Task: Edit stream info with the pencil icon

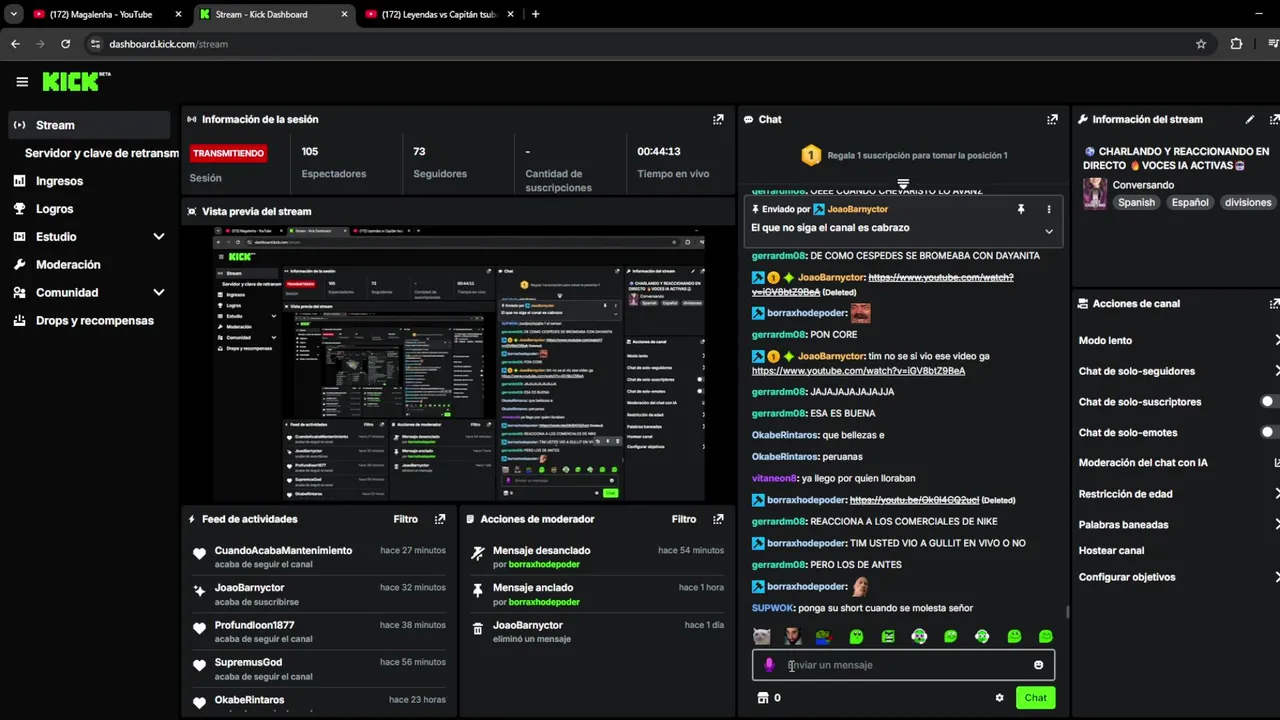Action: coord(1250,119)
